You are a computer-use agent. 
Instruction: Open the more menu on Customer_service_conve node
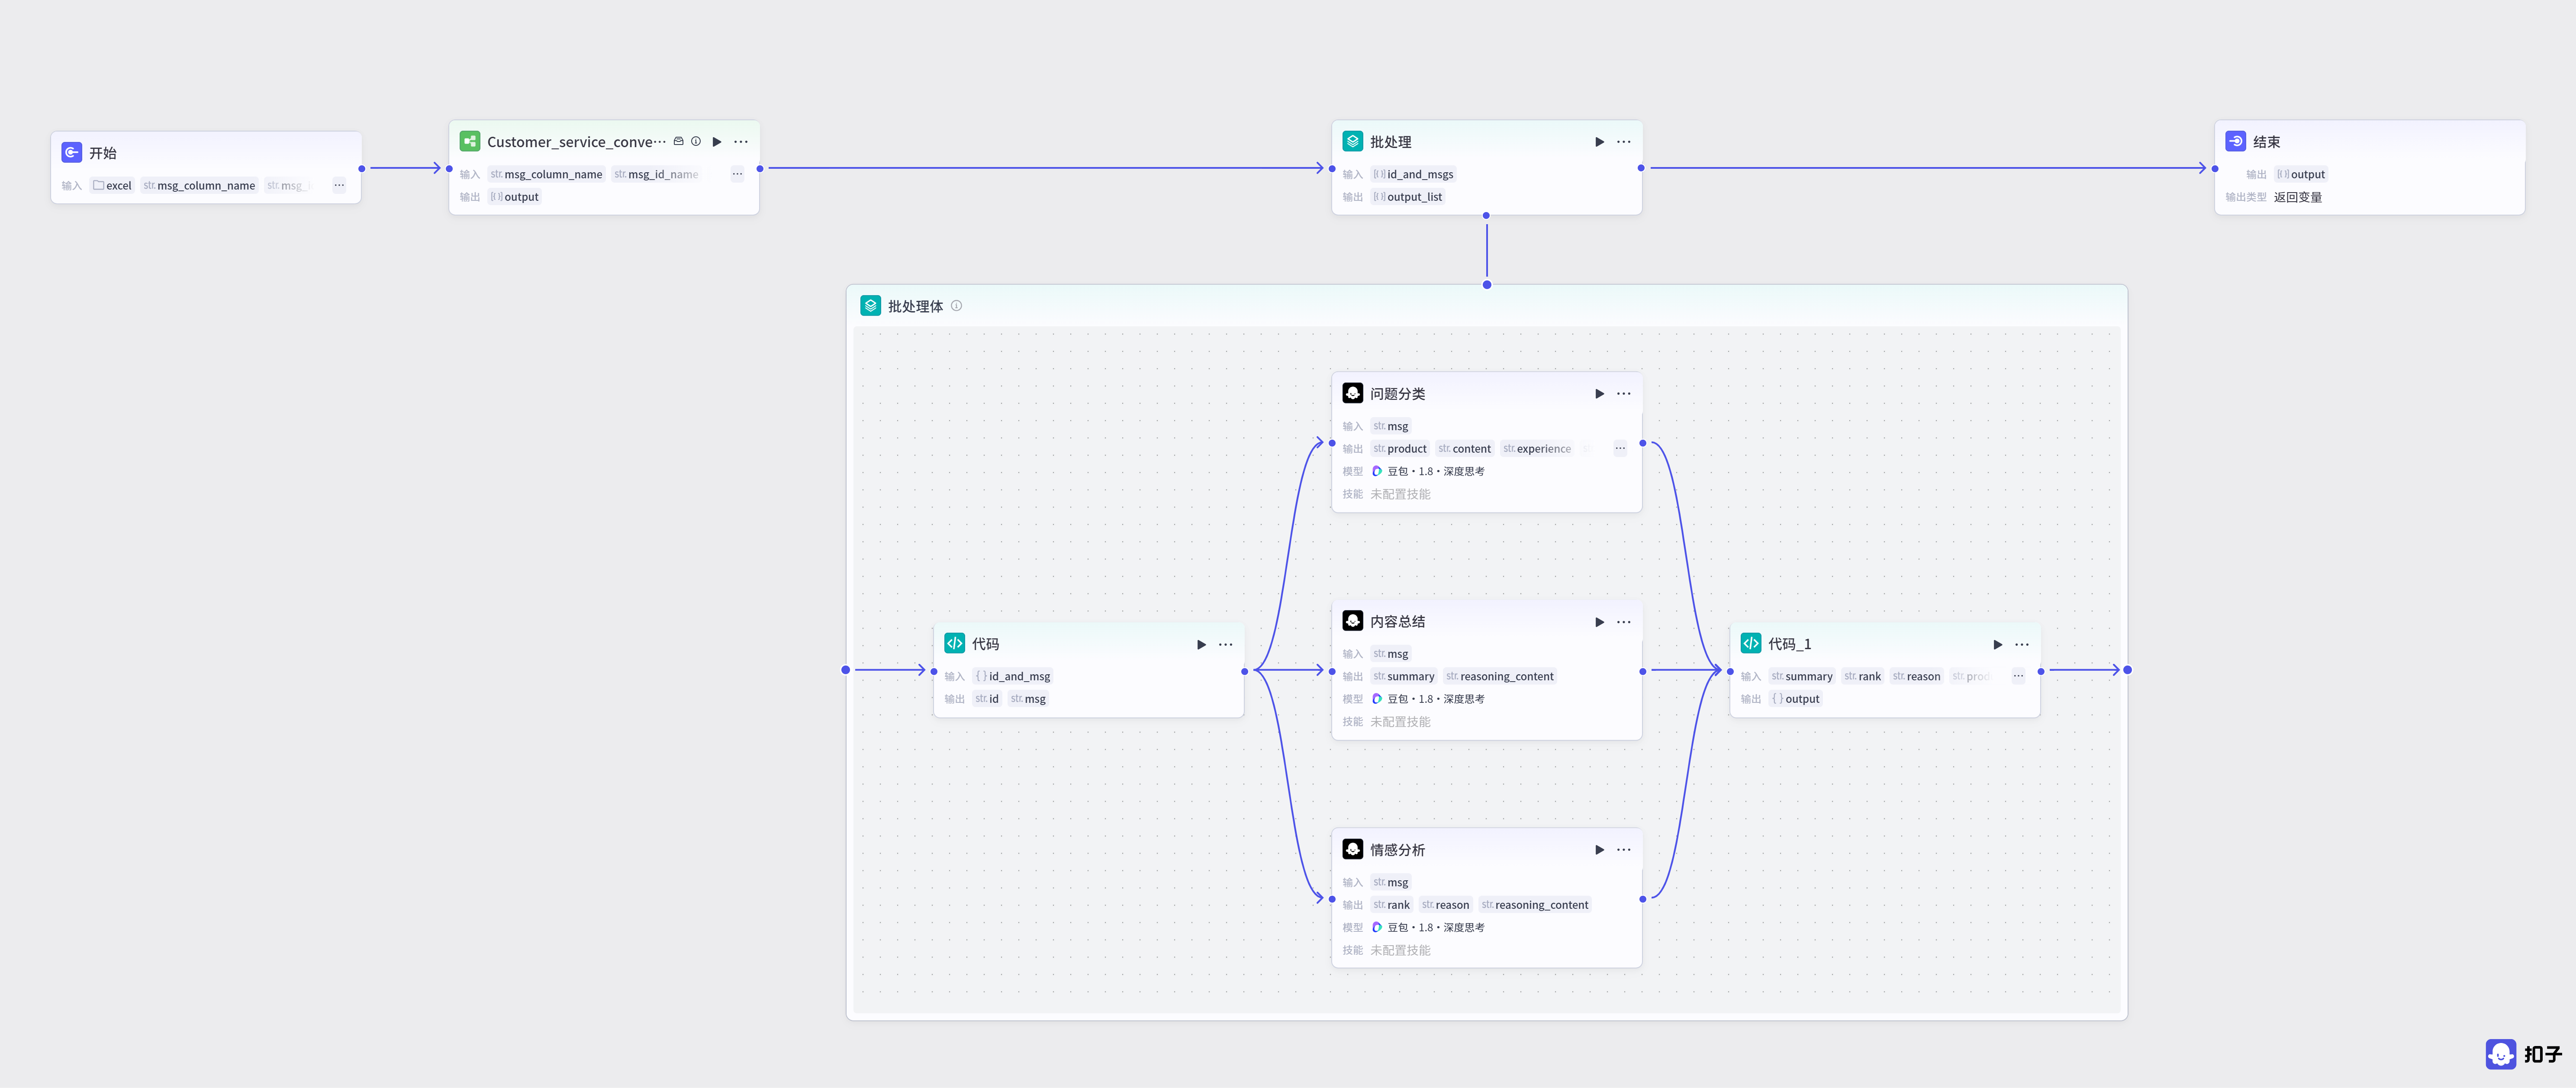tap(741, 142)
